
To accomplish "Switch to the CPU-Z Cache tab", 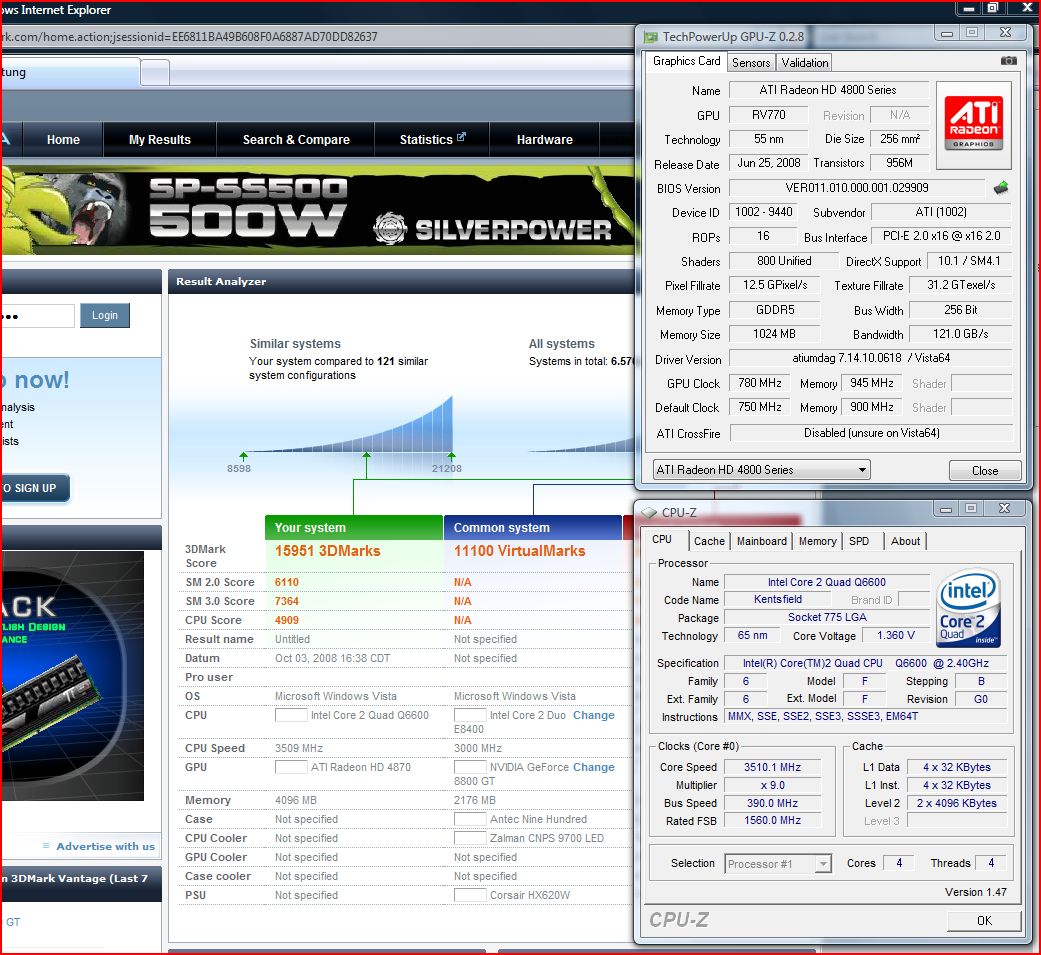I will pos(709,541).
